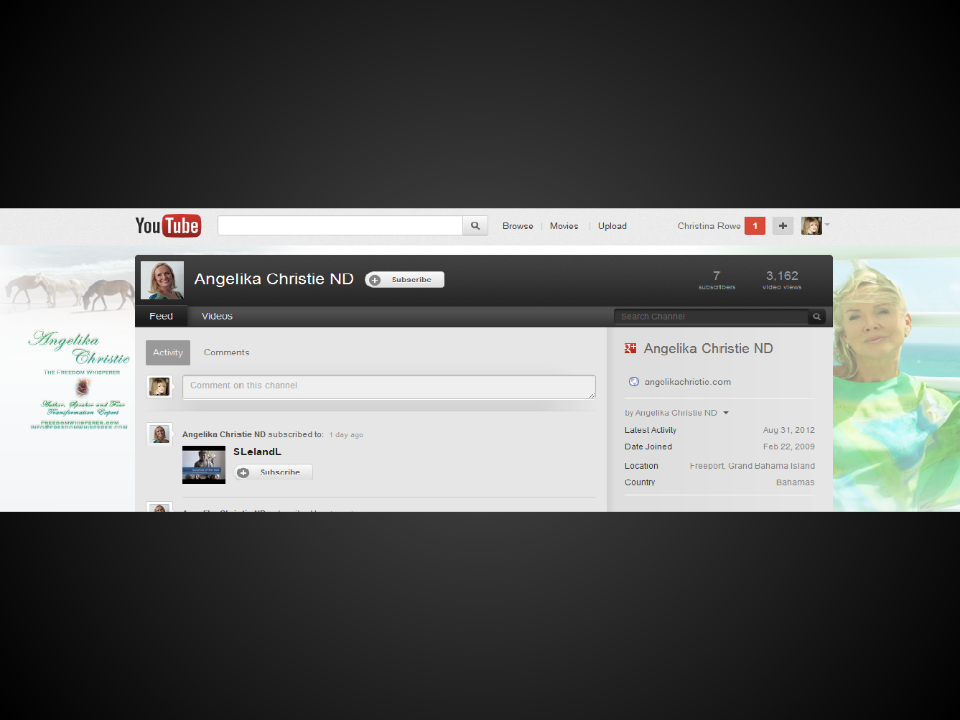960x720 pixels.
Task: Click the 3,162 video views count
Action: click(x=782, y=279)
